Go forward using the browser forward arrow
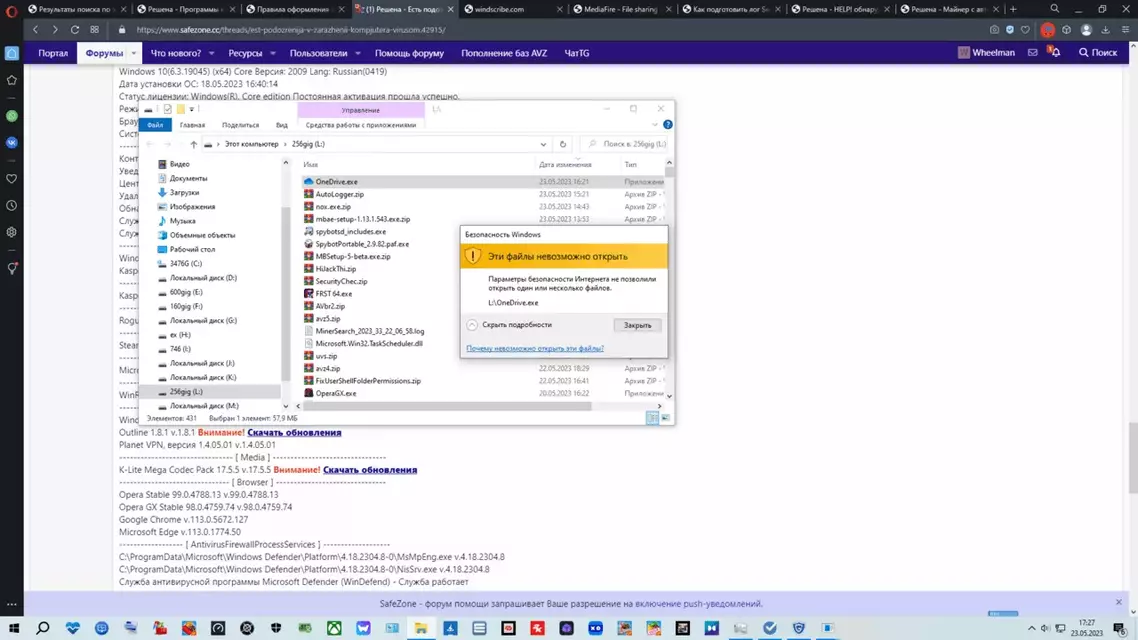1138x640 pixels. click(54, 30)
